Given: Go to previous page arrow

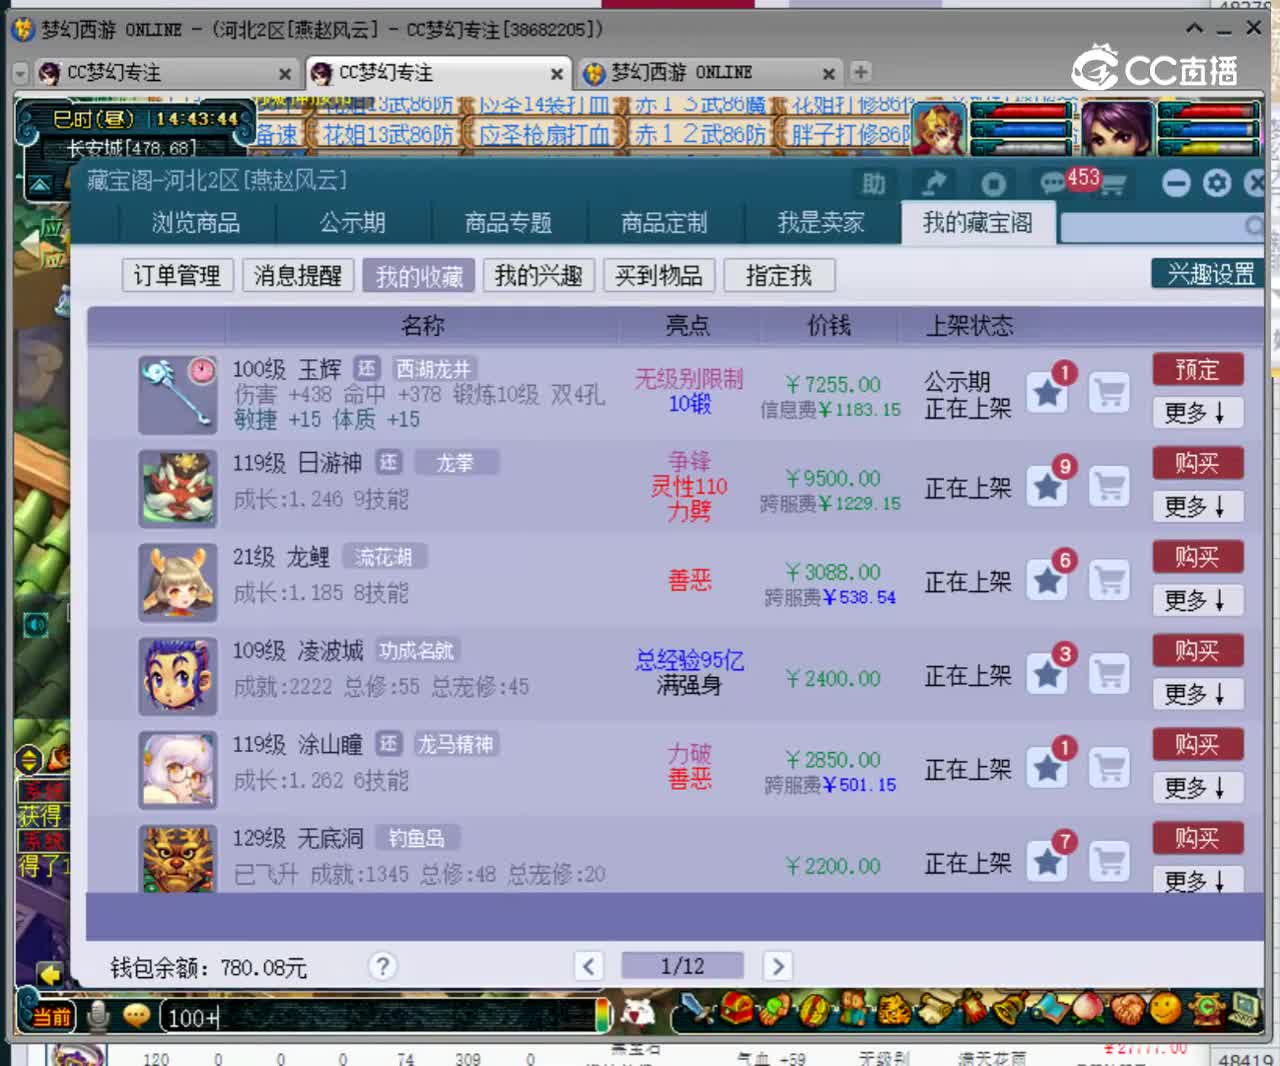Looking at the screenshot, I should click(589, 966).
